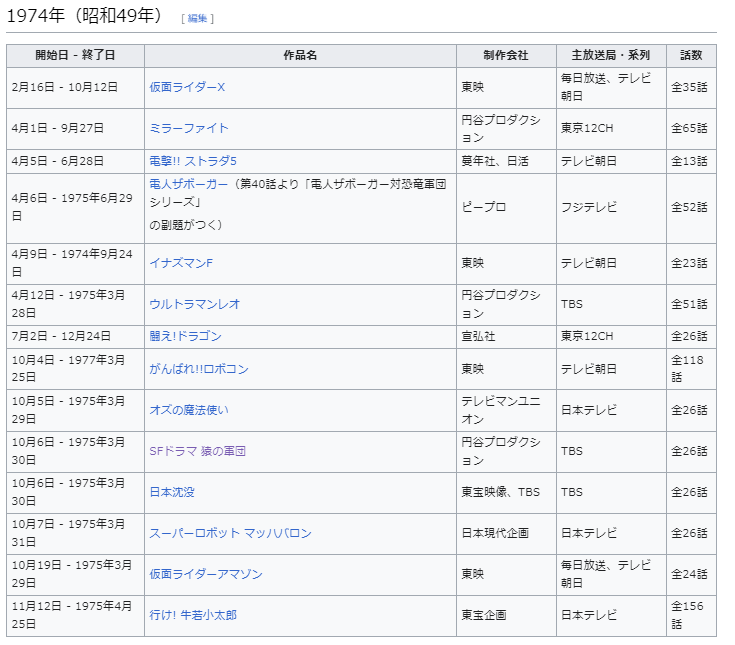Image resolution: width=735 pixels, height=645 pixels.
Task: Open the 電人ザボーガー link
Action: [188, 184]
